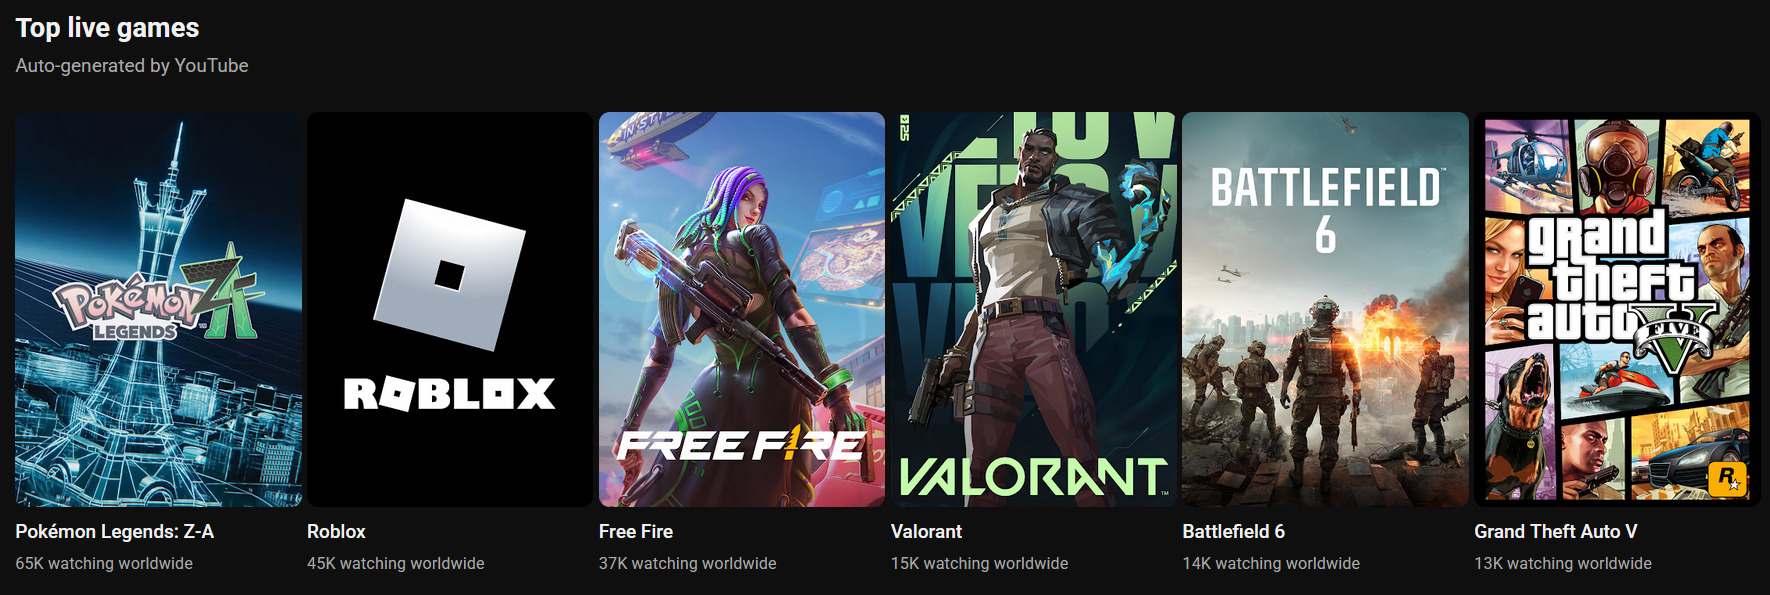1770x595 pixels.
Task: Open the Grand Theft Auto V title link
Action: (1556, 532)
